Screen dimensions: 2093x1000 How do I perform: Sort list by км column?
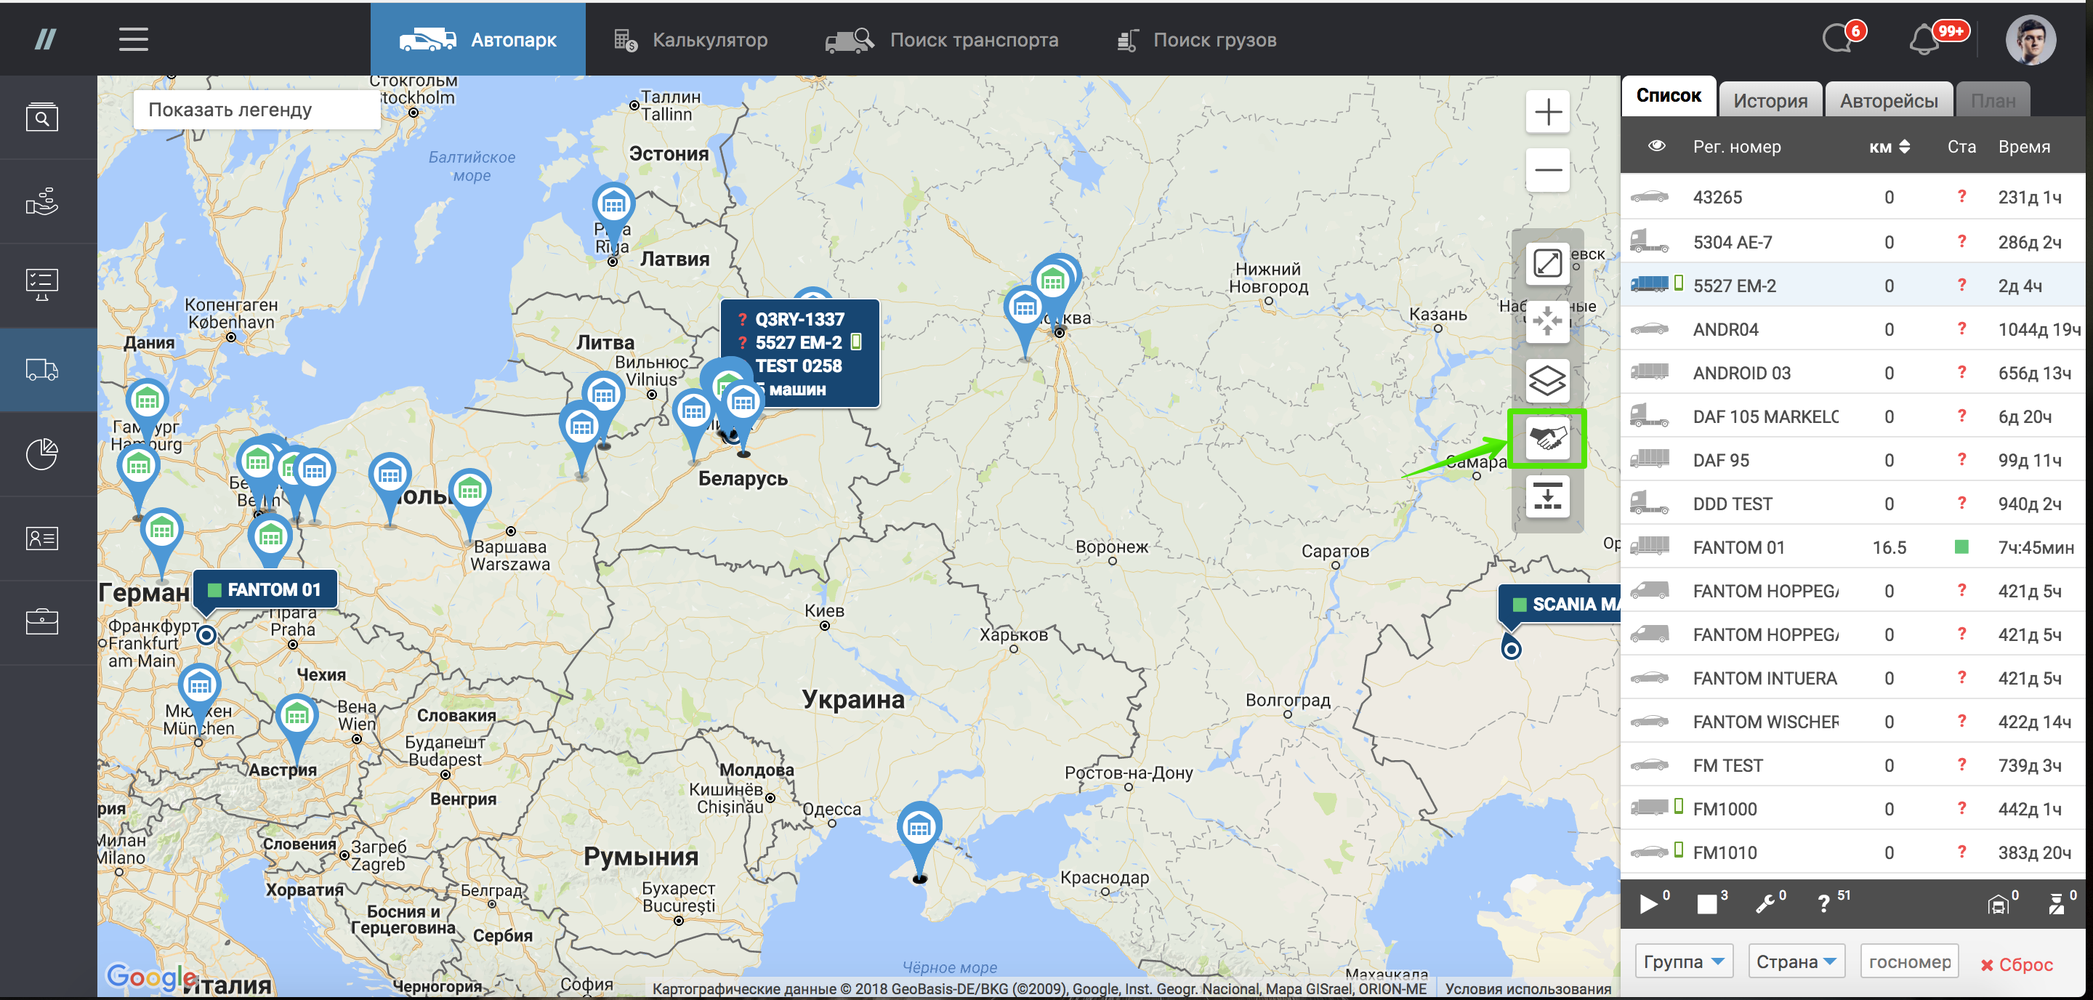(1889, 147)
